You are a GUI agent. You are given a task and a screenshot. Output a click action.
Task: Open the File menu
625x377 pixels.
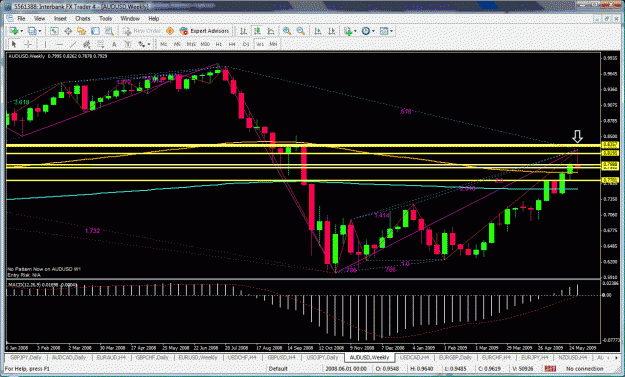21,18
